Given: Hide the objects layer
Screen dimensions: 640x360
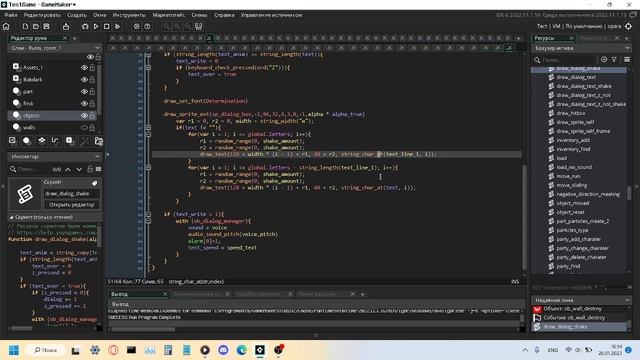Looking at the screenshot, I should pyautogui.click(x=84, y=116).
